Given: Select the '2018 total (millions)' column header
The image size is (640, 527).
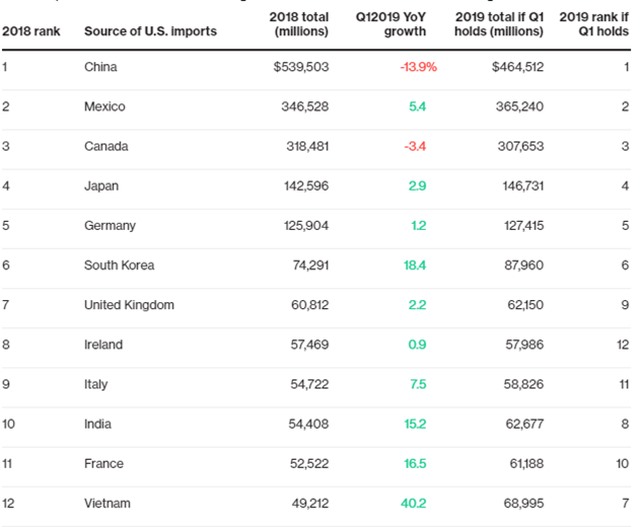Looking at the screenshot, I should [x=299, y=24].
